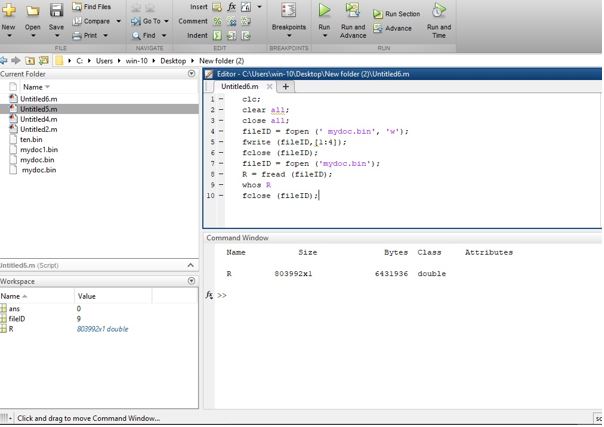The width and height of the screenshot is (604, 427).
Task: Toggle breakpoint dash on line 8
Action: [x=221, y=174]
